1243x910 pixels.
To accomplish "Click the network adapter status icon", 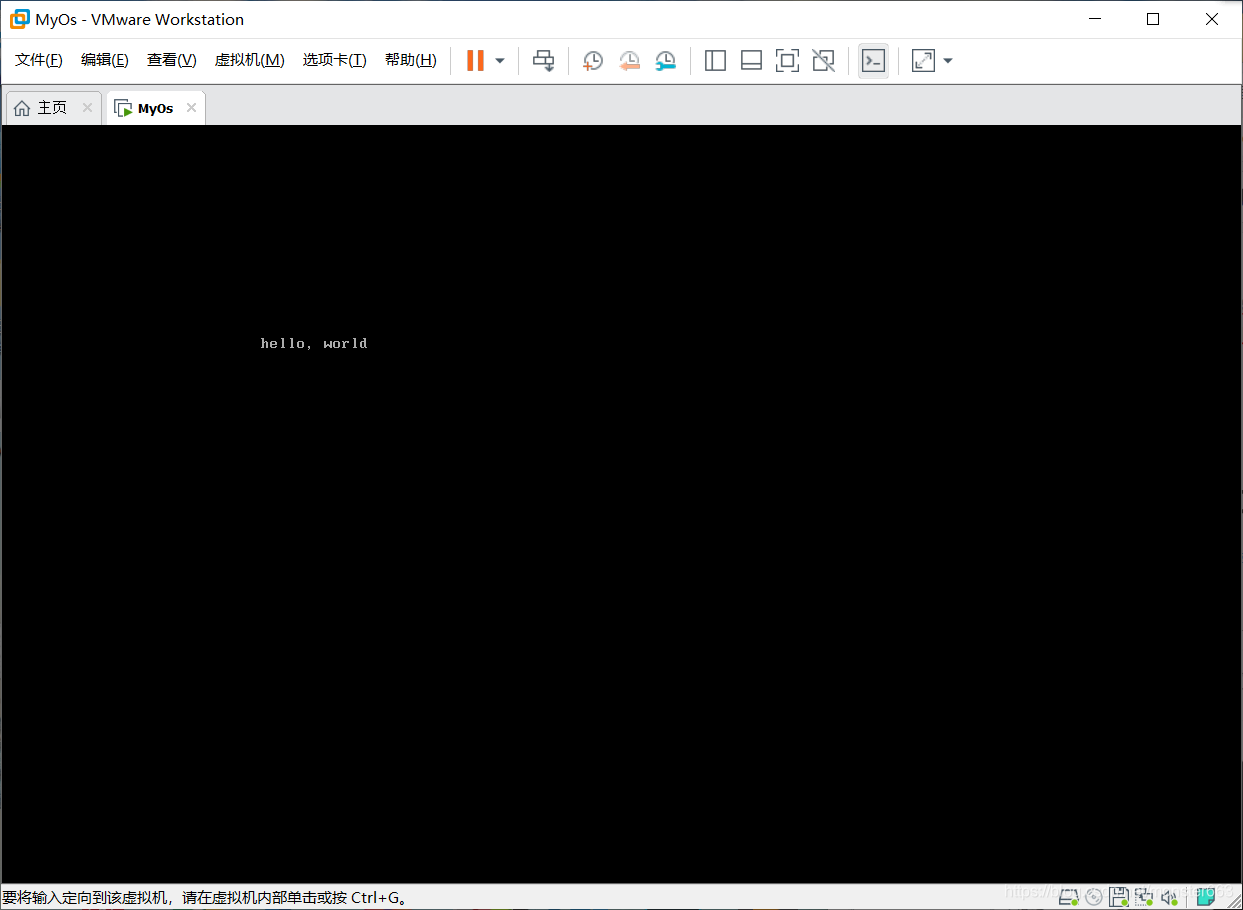I will 1143,896.
